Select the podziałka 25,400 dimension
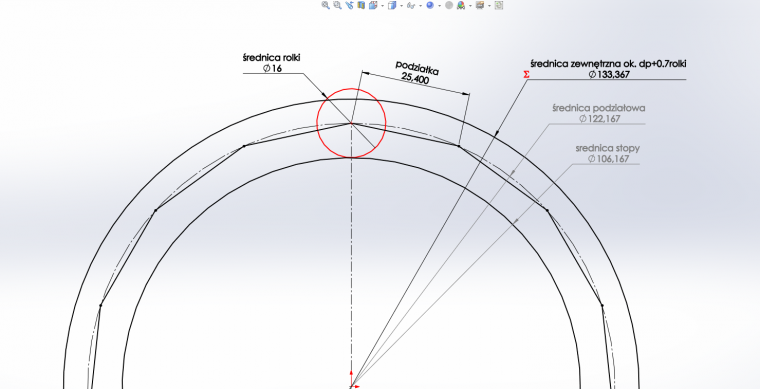This screenshot has width=760, height=389. point(416,72)
